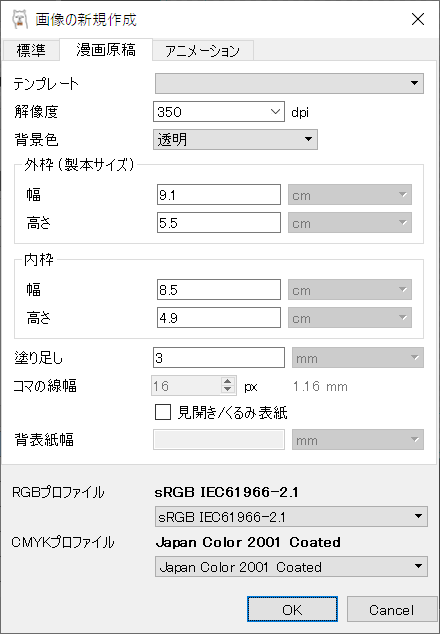Viewport: 440px width, 634px height.
Task: Open the テンプレート dropdown
Action: 290,83
